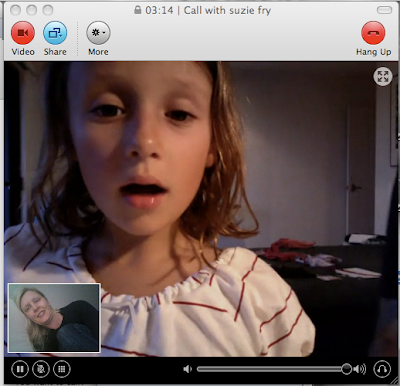This screenshot has width=400, height=386.
Task: End the call with Hang Up
Action: tap(373, 33)
